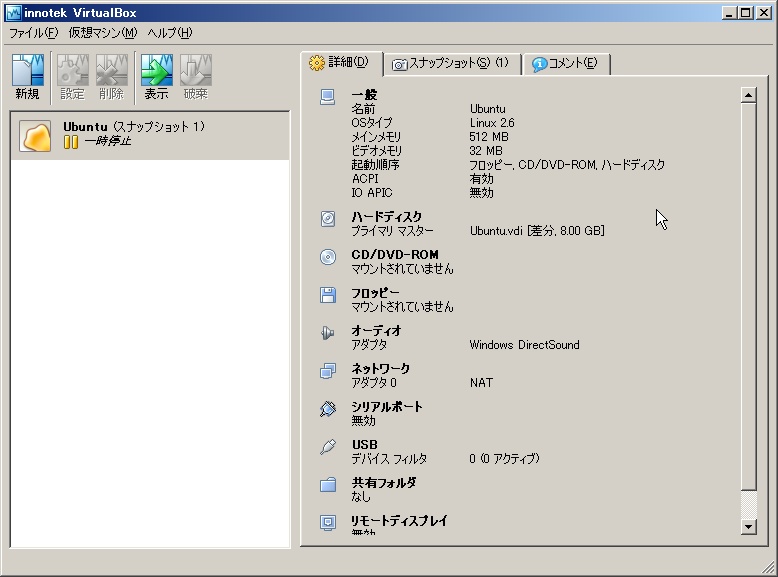Click the window resize grip corner

click(769, 568)
